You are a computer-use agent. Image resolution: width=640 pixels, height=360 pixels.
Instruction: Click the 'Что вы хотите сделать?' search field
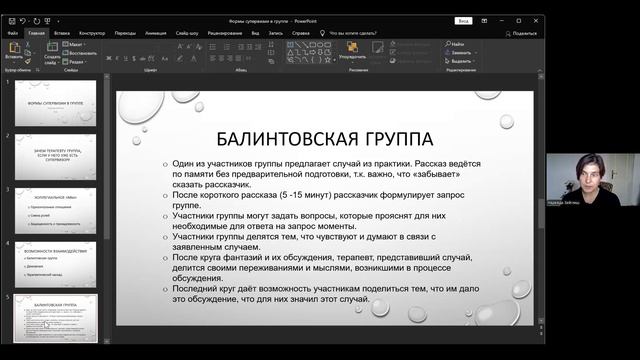[x=353, y=33]
